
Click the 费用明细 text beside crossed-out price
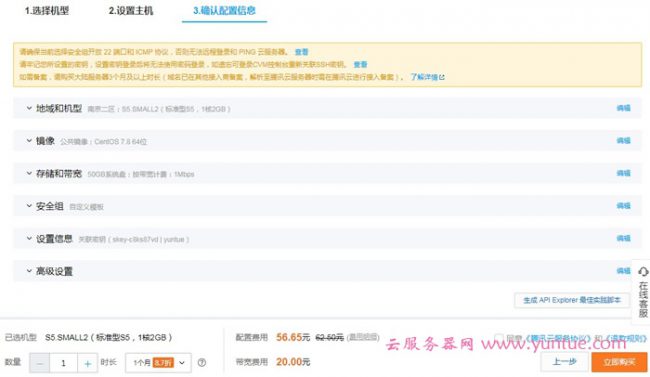pyautogui.click(x=364, y=337)
